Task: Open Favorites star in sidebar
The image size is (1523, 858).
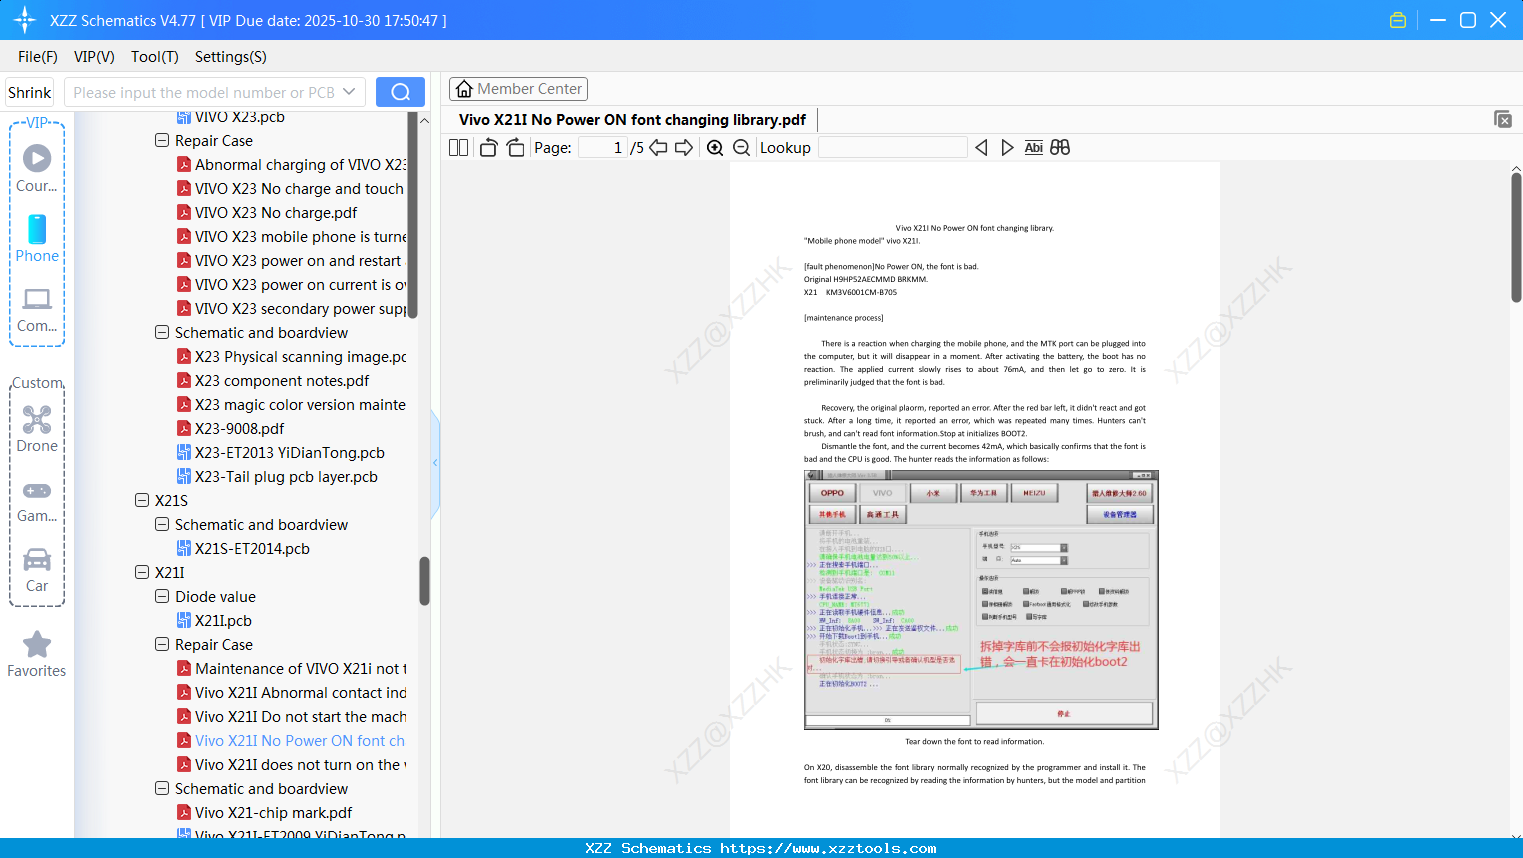Action: pos(37,654)
